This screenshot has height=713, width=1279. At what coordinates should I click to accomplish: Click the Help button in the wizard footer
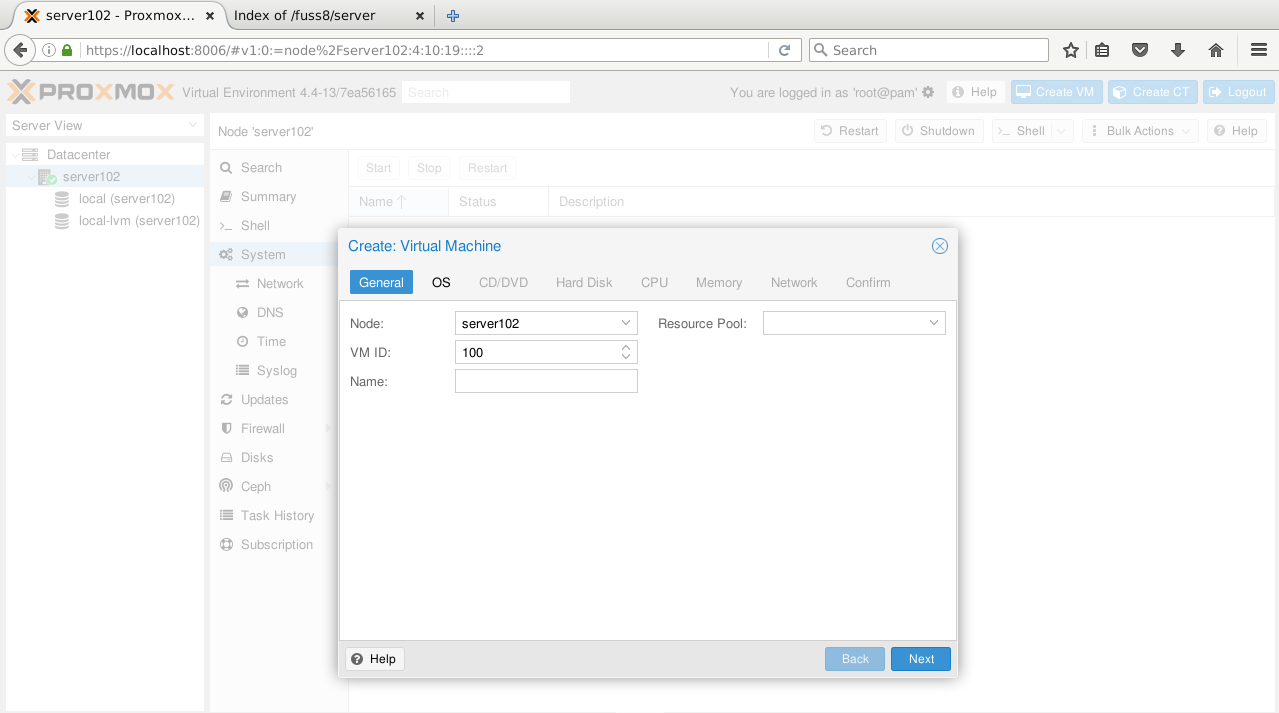[x=375, y=659]
